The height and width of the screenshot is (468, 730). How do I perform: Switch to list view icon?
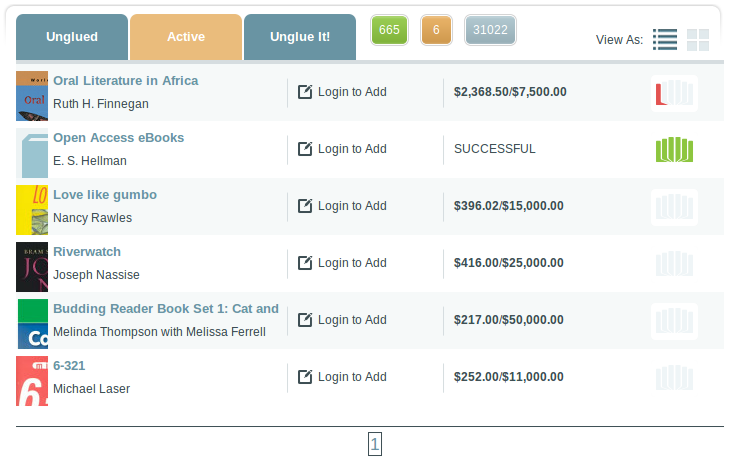[x=665, y=40]
